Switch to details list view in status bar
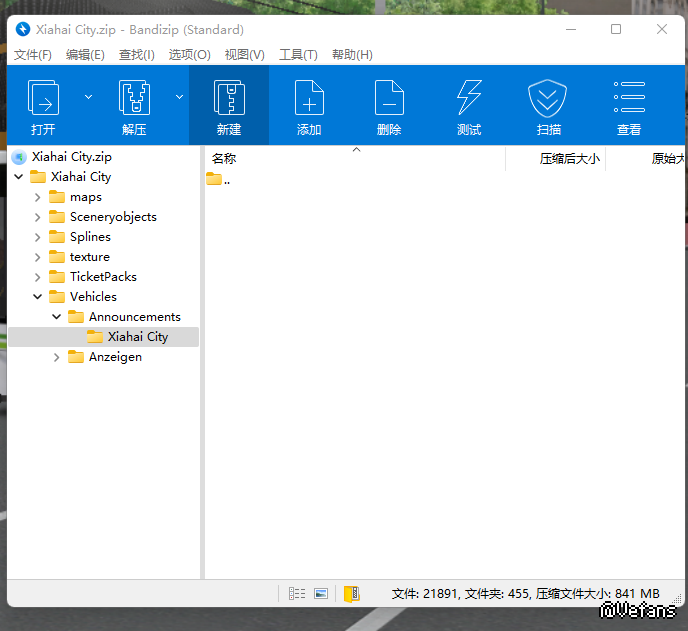 [x=297, y=593]
